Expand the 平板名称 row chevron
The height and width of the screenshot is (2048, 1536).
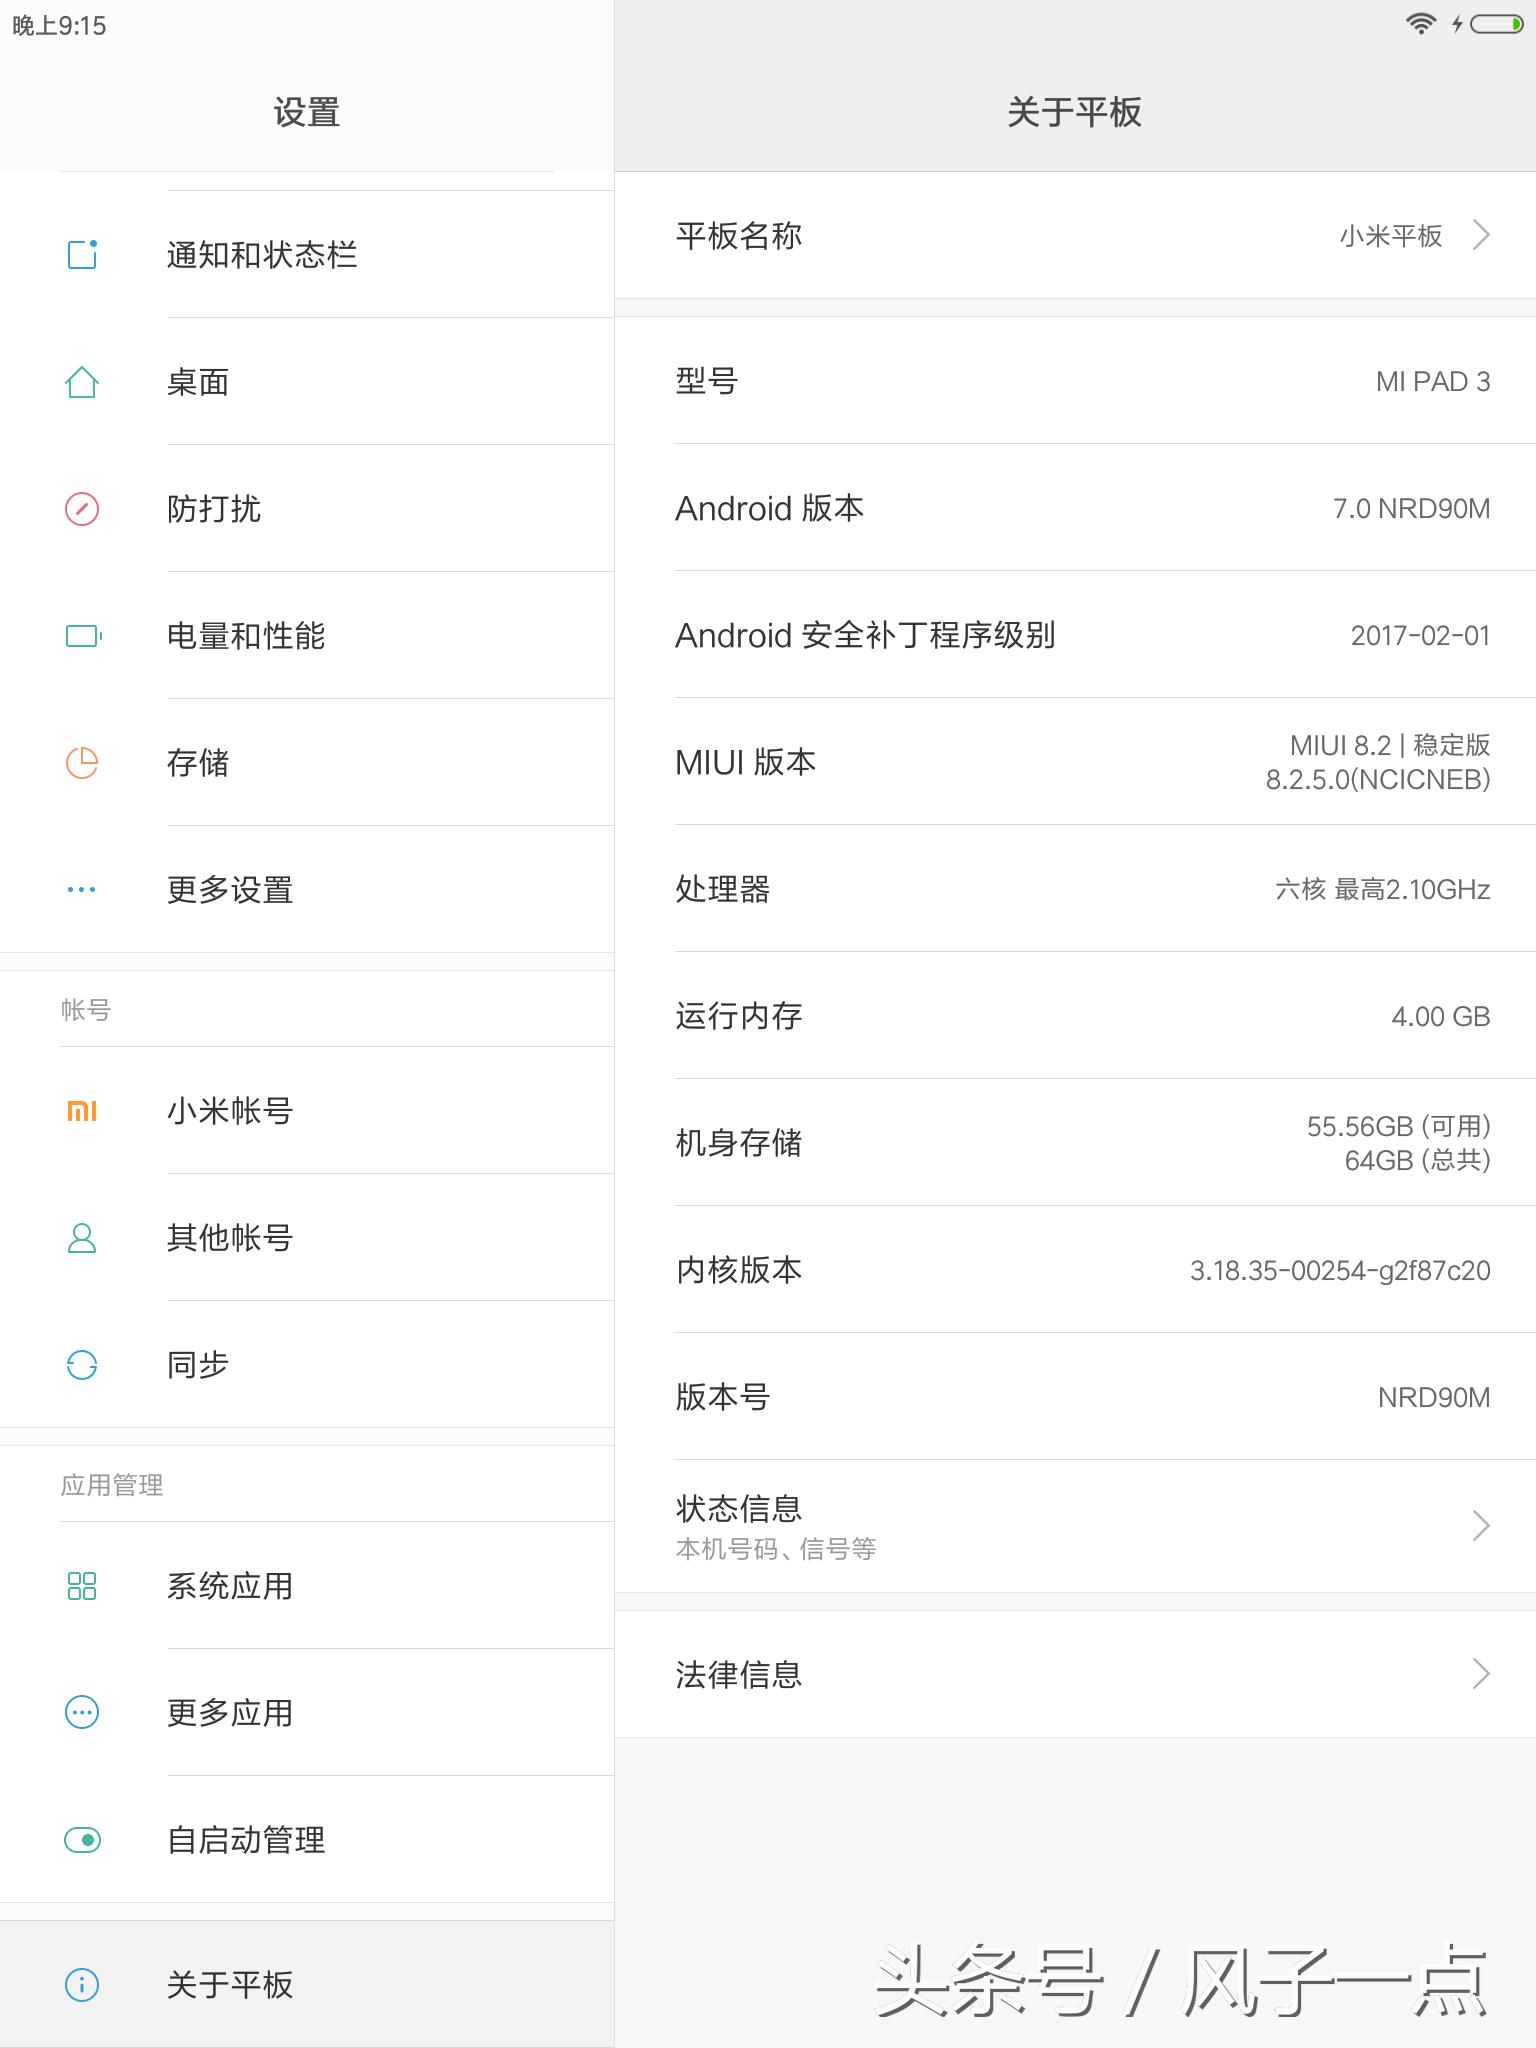1479,235
